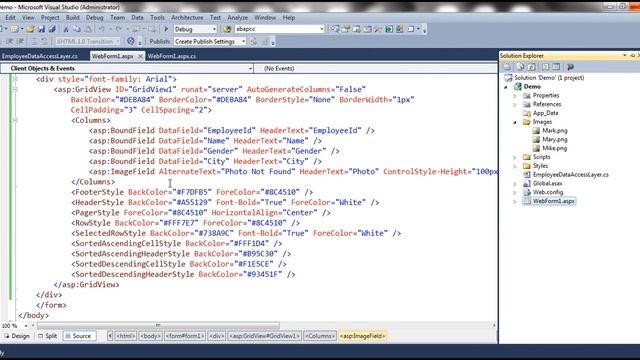The height and width of the screenshot is (360, 640).
Task: Click the Open File folder icon
Action: coord(30,29)
